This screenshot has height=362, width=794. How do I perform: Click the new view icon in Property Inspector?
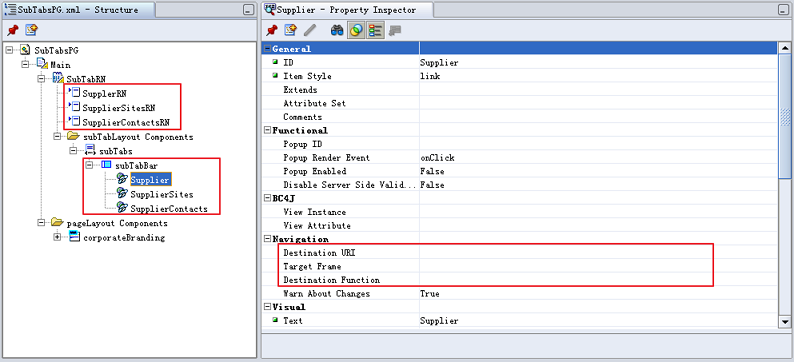click(x=290, y=30)
